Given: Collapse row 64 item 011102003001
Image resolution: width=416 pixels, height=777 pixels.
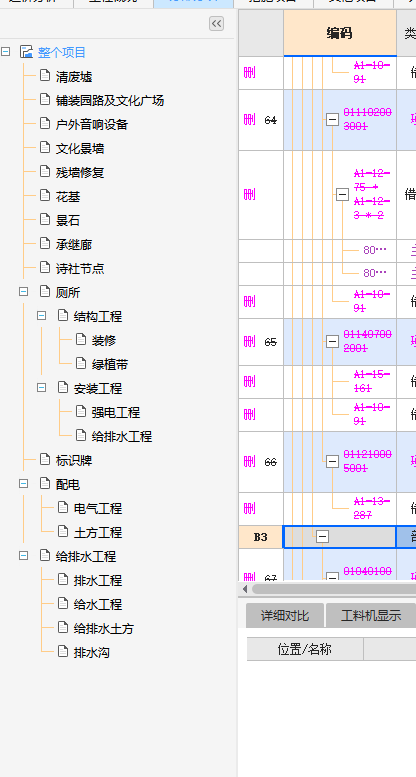Looking at the screenshot, I should point(332,119).
